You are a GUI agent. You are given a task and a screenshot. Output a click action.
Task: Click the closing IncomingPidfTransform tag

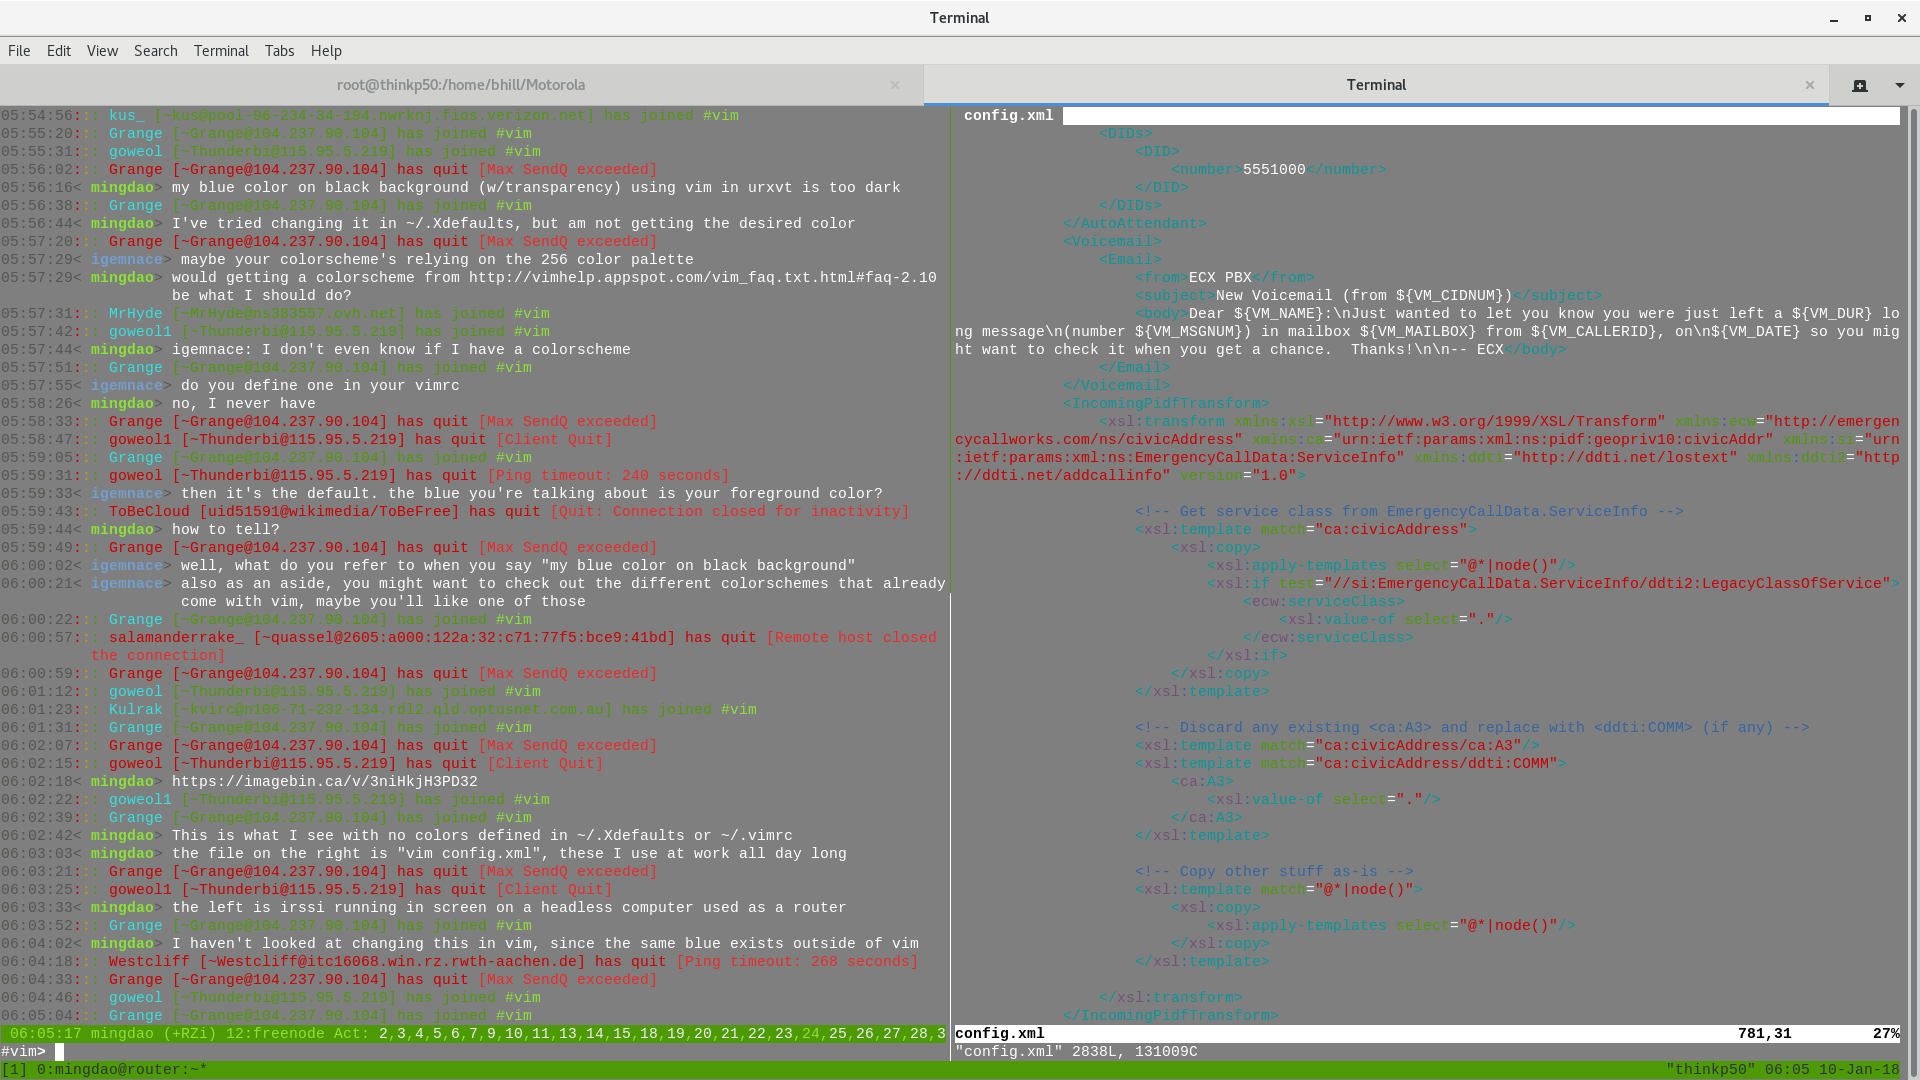click(1171, 1016)
